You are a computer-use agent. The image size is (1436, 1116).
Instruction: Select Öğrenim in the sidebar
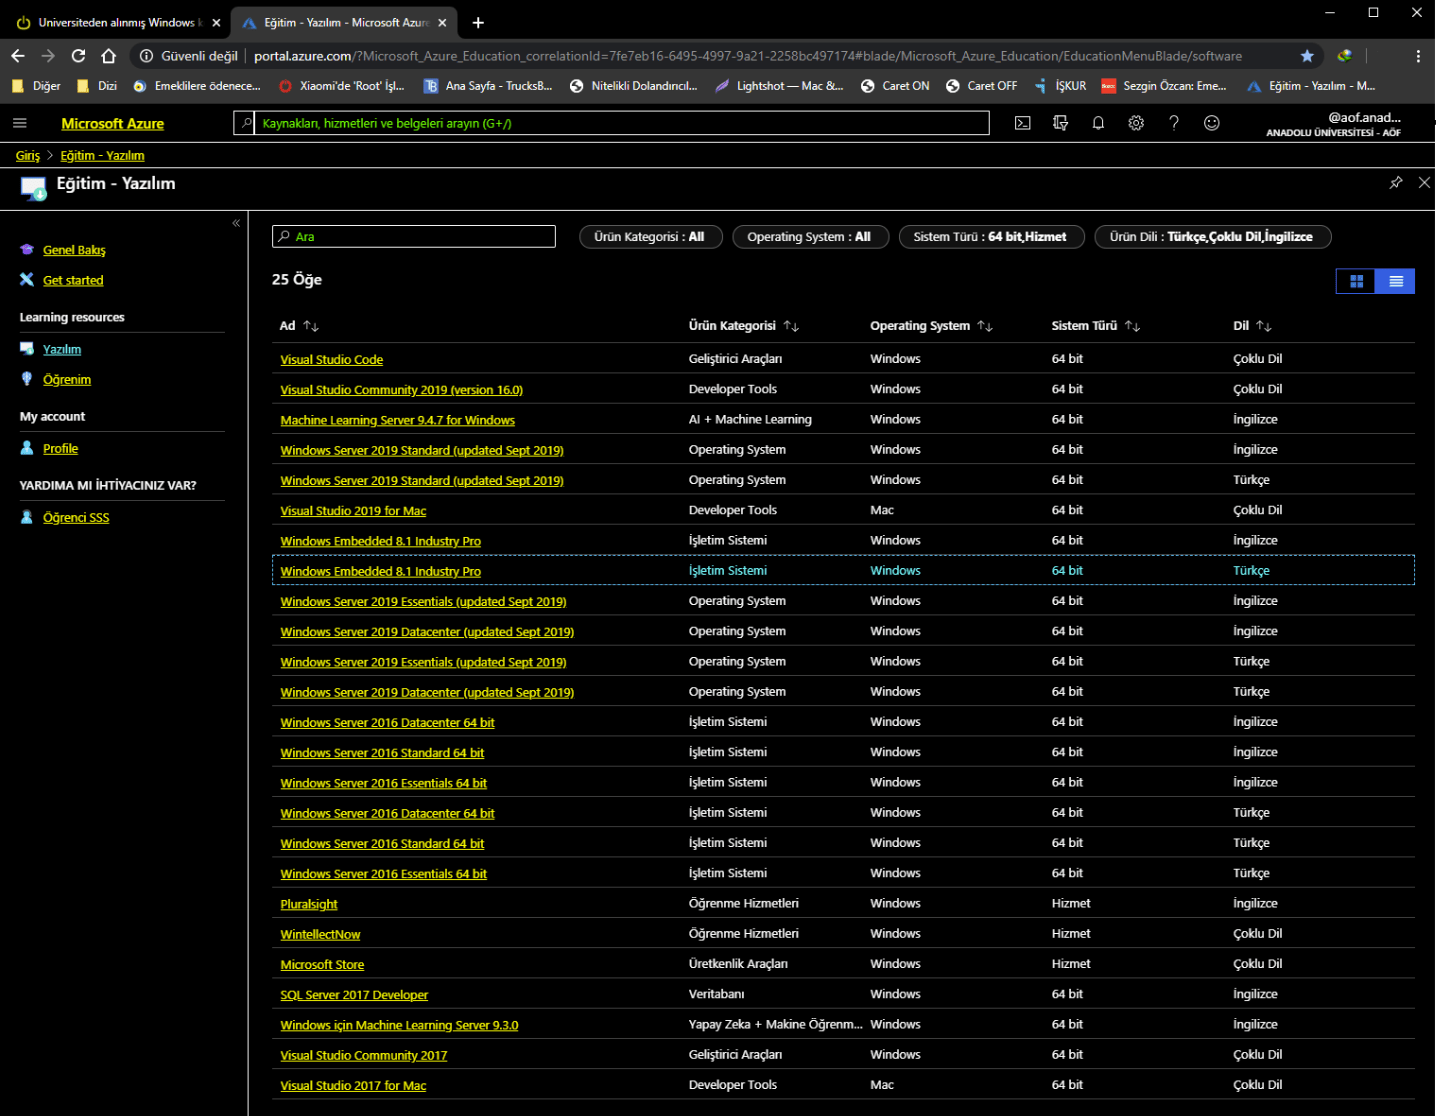coord(67,380)
